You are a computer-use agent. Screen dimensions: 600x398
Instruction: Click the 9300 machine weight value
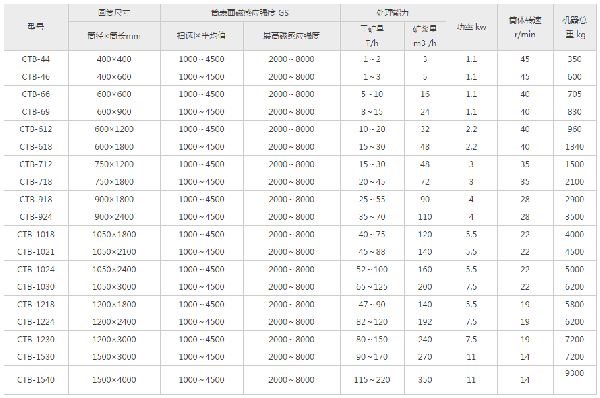574,373
